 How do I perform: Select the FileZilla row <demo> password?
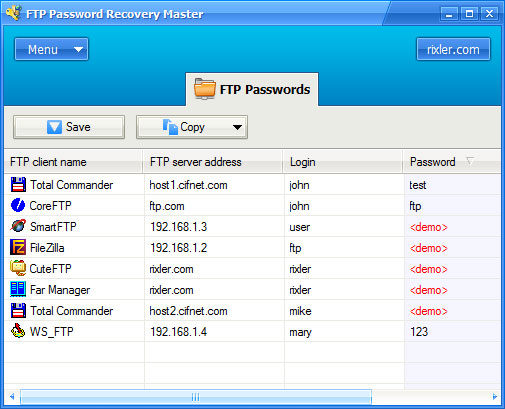click(x=429, y=248)
